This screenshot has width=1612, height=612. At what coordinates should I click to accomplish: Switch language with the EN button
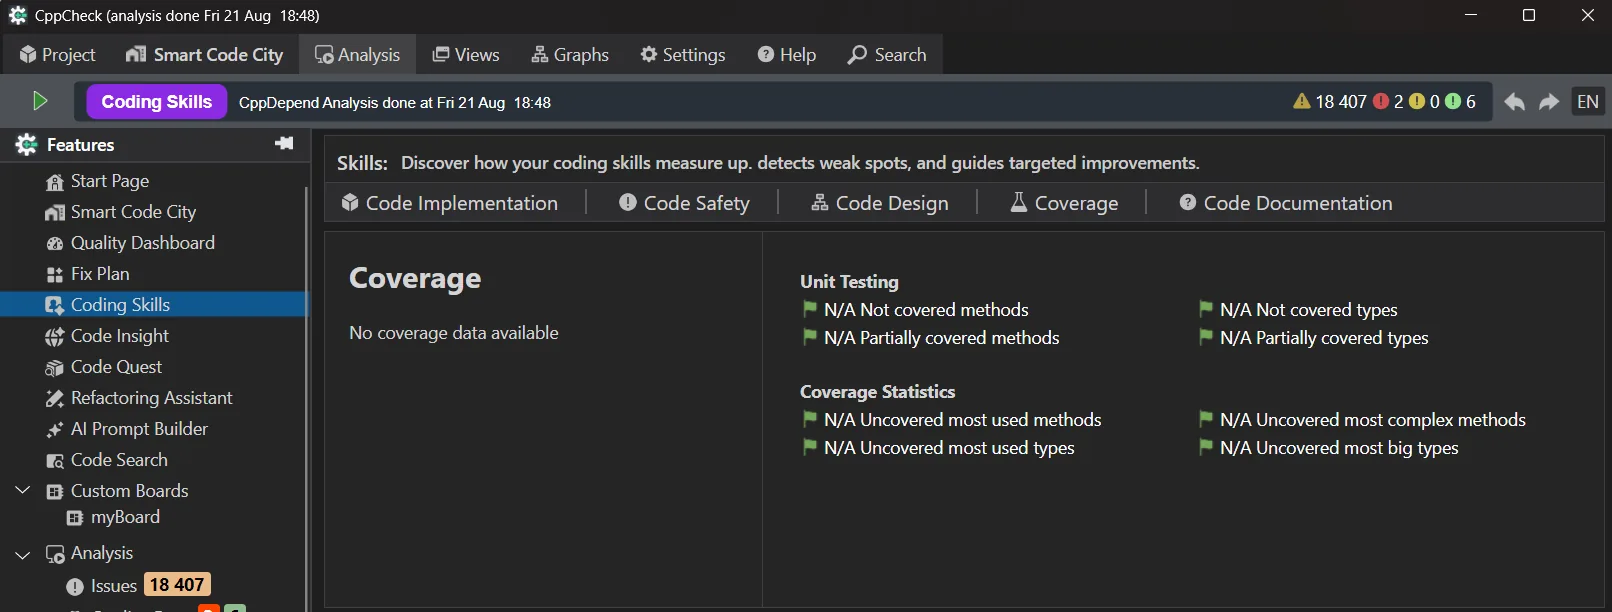click(1588, 102)
